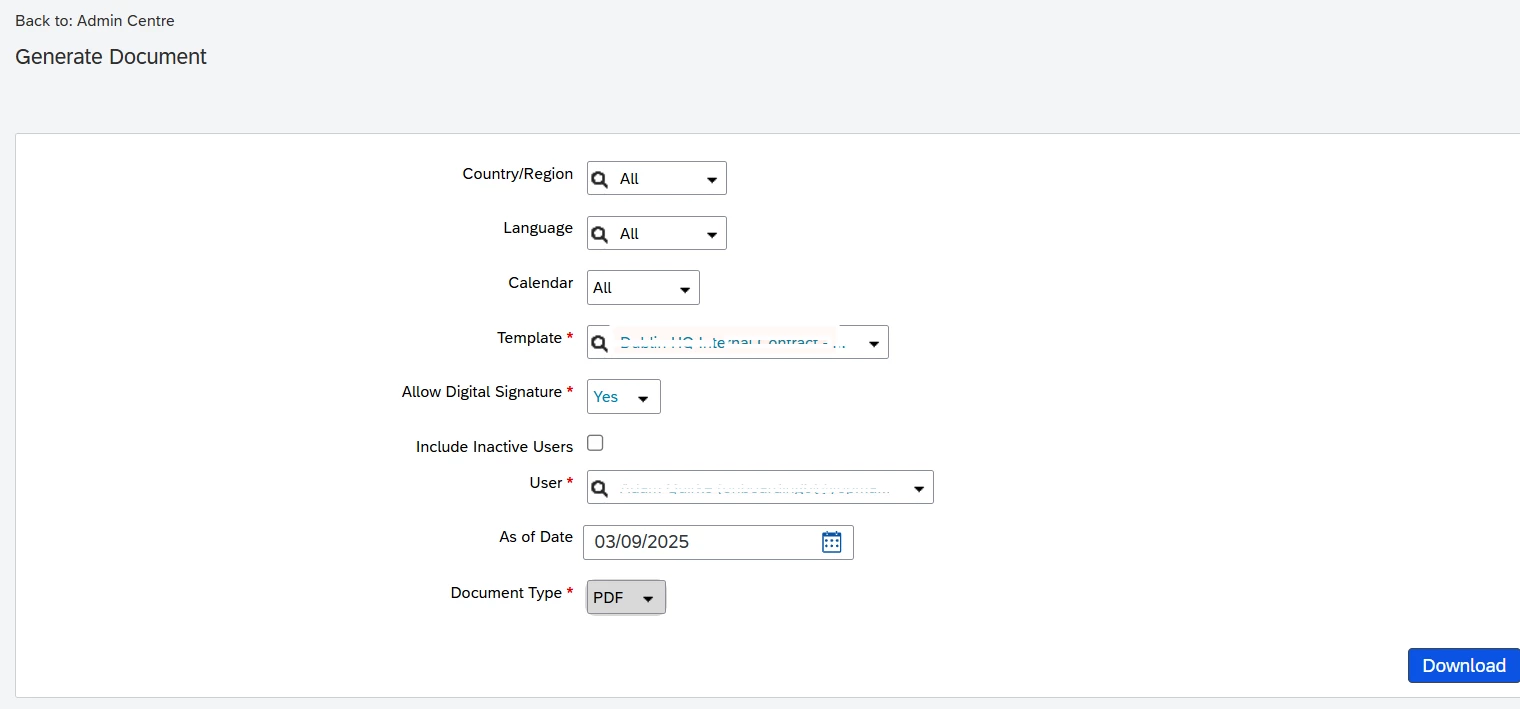
Task: Click the Language field showing All
Action: (x=657, y=234)
